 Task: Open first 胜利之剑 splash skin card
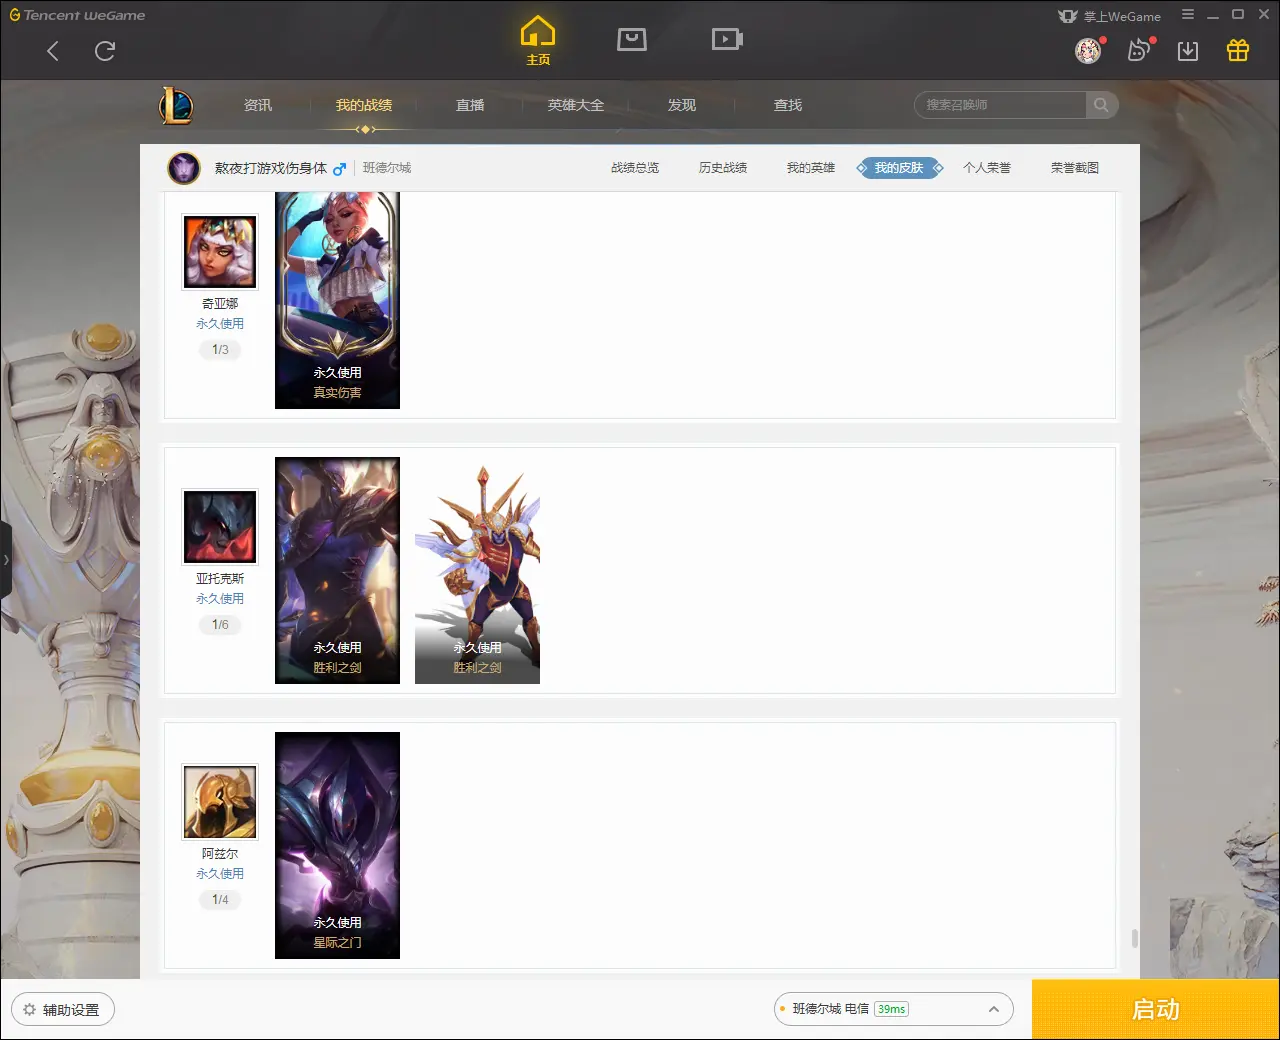[337, 570]
